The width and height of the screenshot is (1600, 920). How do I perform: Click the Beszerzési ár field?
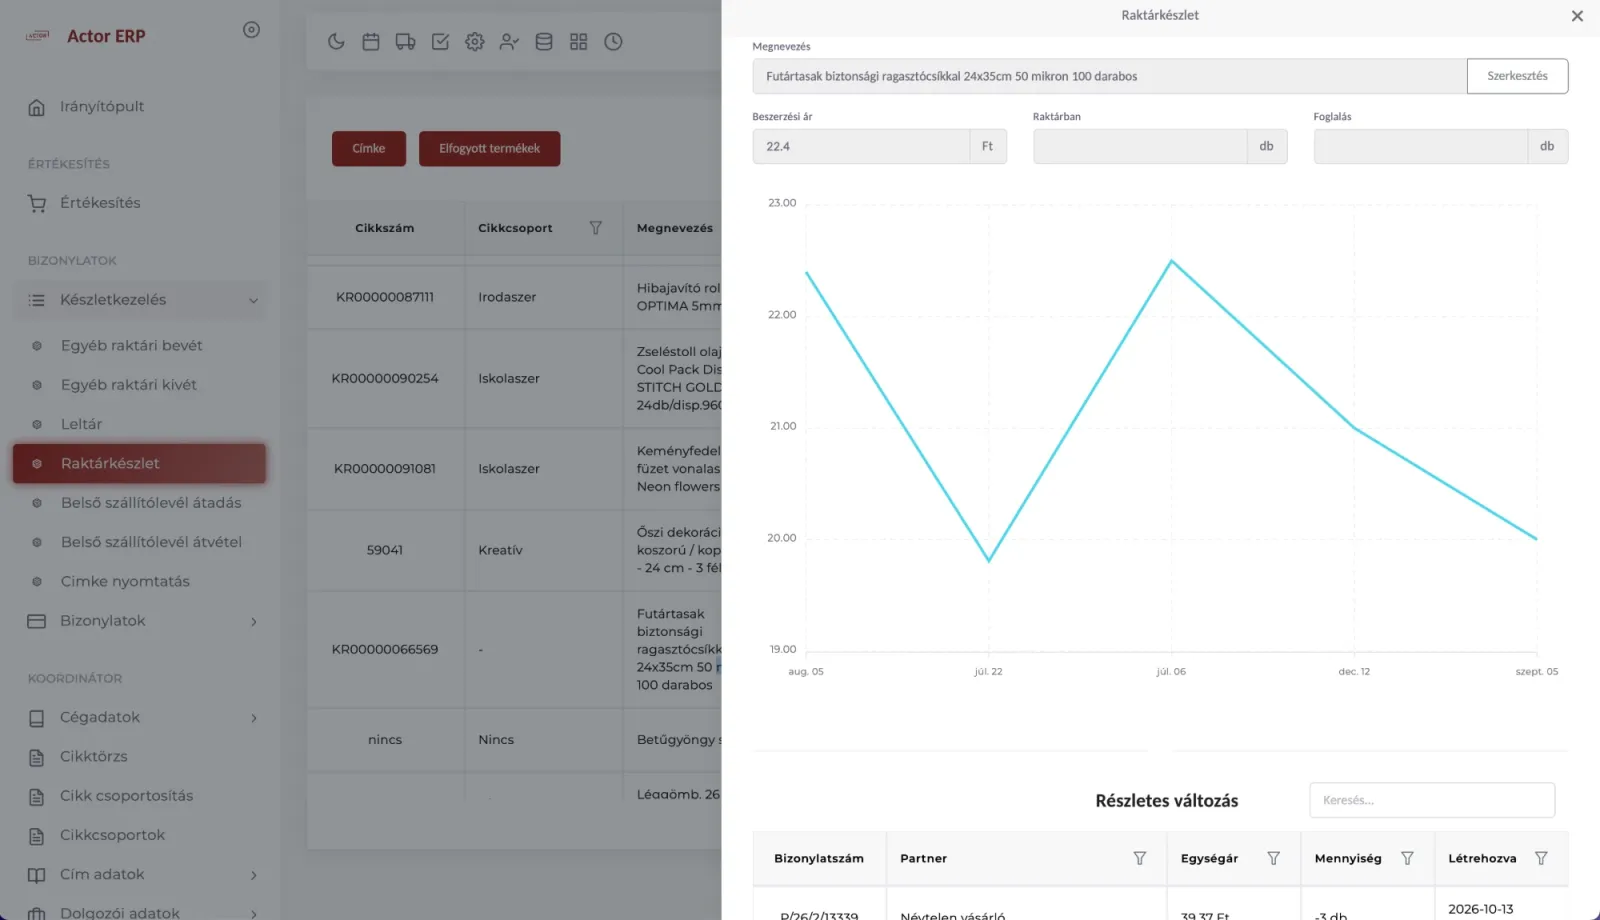click(x=861, y=146)
